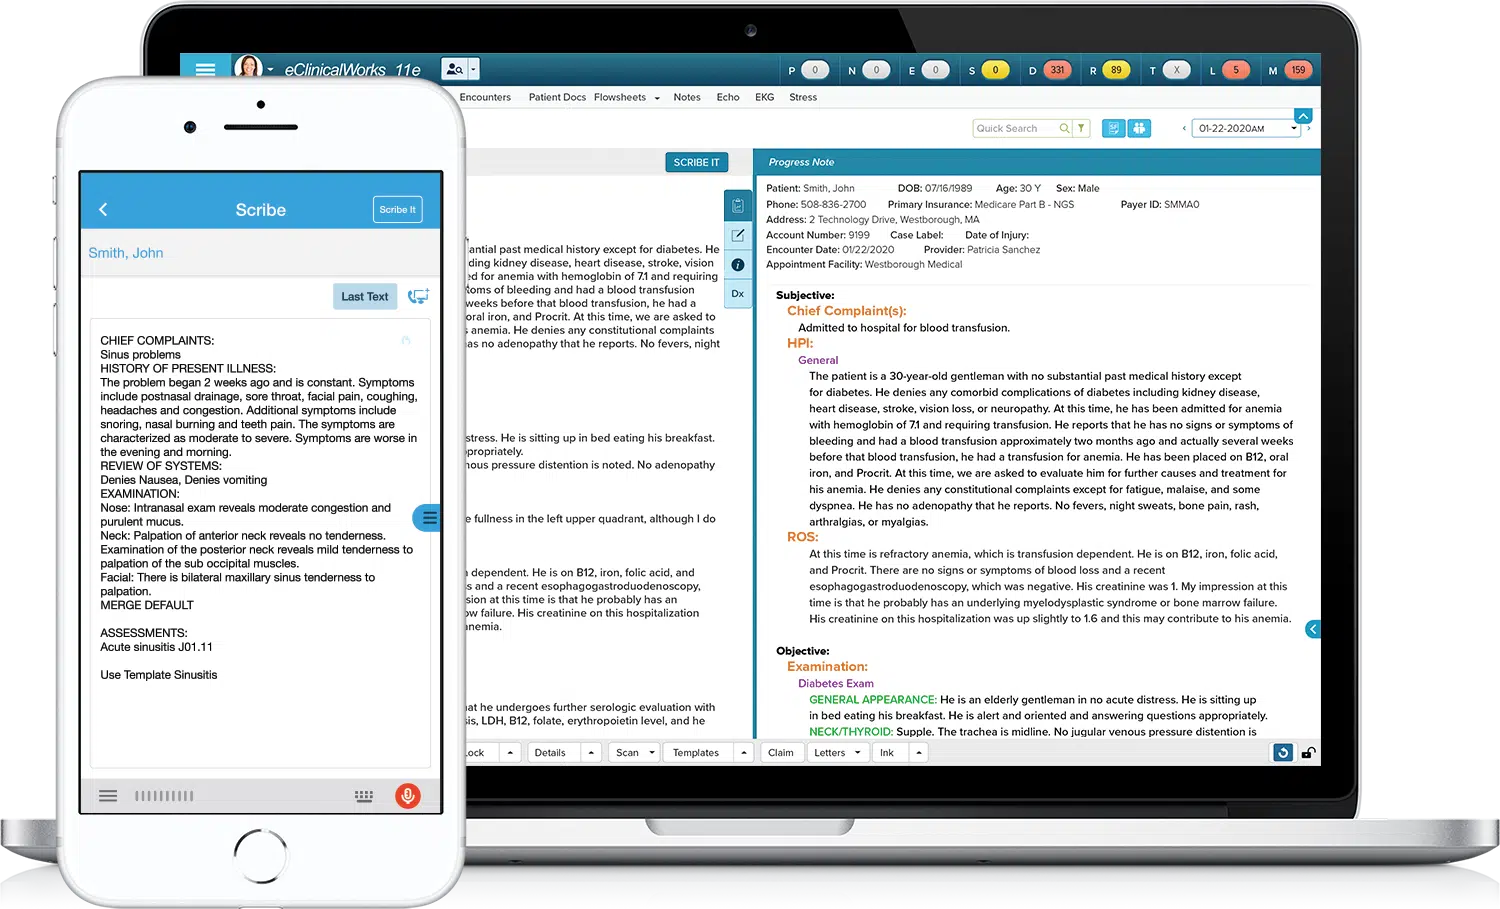Open the L counter badge showing 5
Screen dimensions: 1500x909
click(1236, 70)
